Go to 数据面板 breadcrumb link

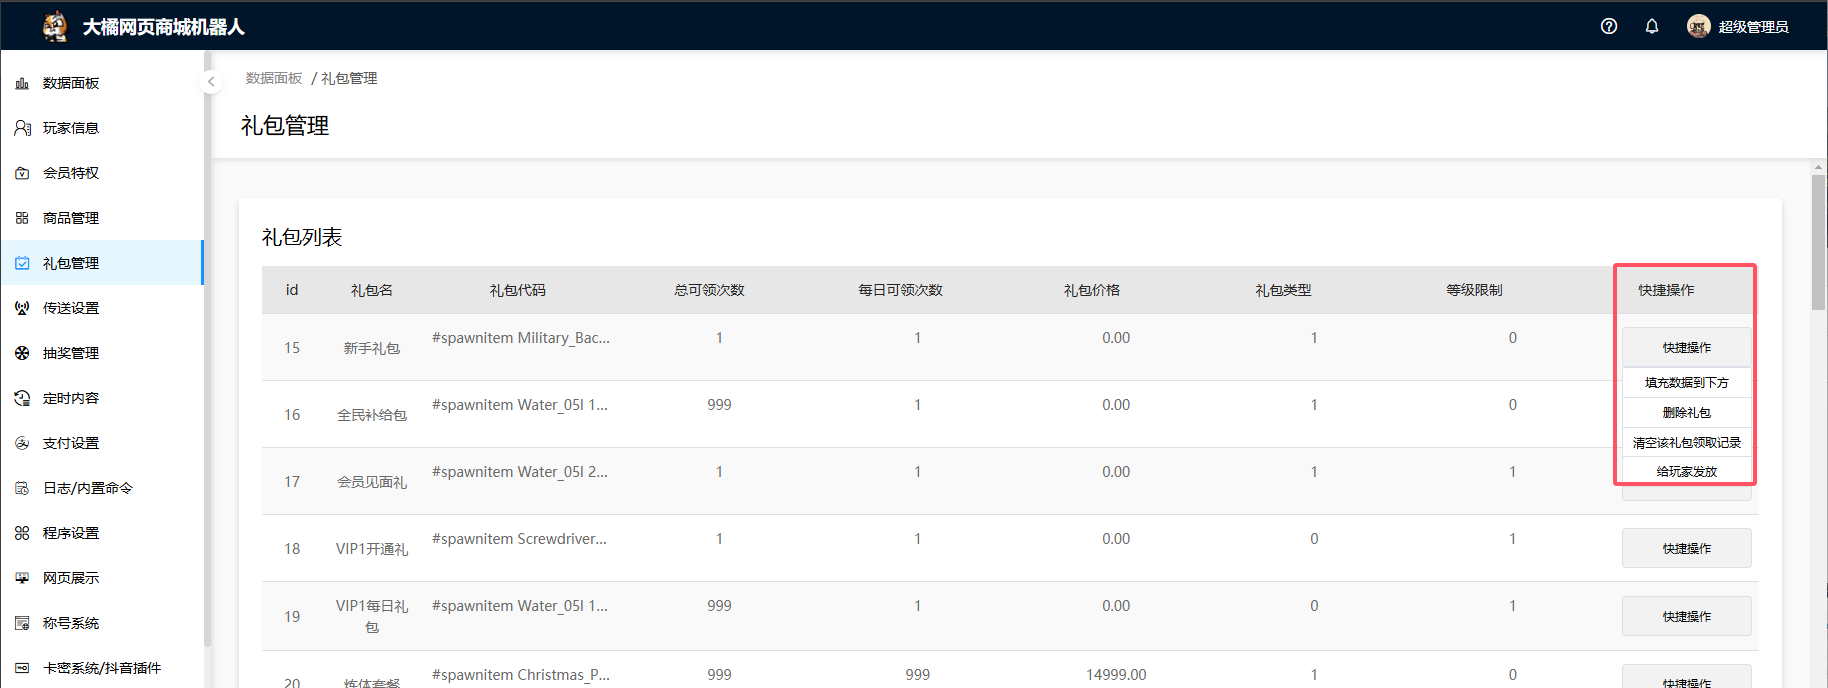point(274,78)
